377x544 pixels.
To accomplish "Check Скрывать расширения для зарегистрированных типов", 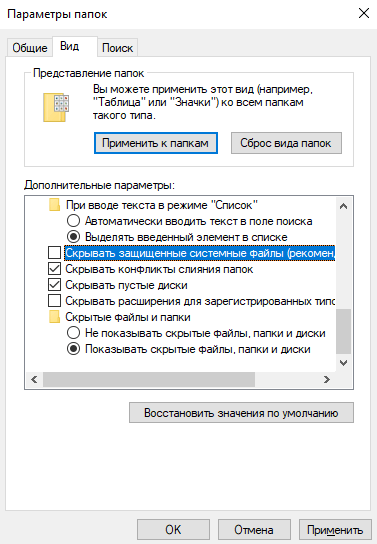I will (x=54, y=301).
